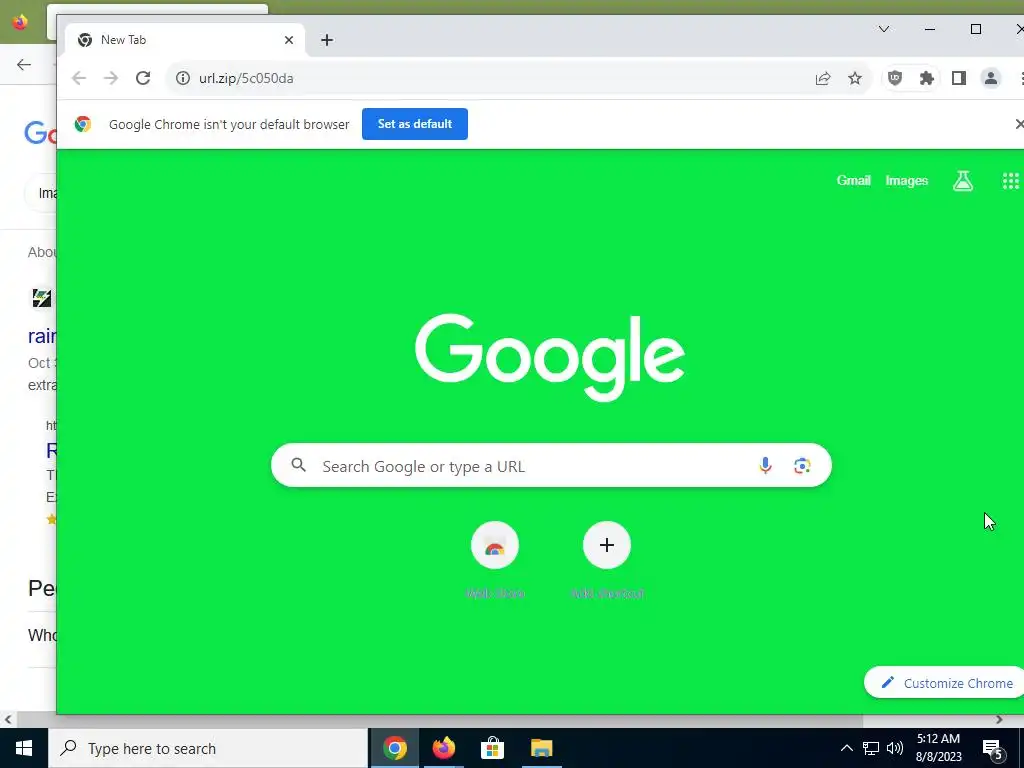Open Windows Start menu
The width and height of the screenshot is (1024, 768).
click(x=24, y=748)
